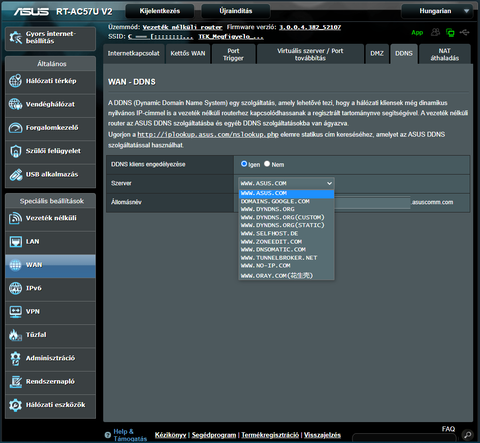This screenshot has height=443, width=480.
Task: Click the TEK_Megfigyelo SSID link
Action: pyautogui.click(x=231, y=37)
